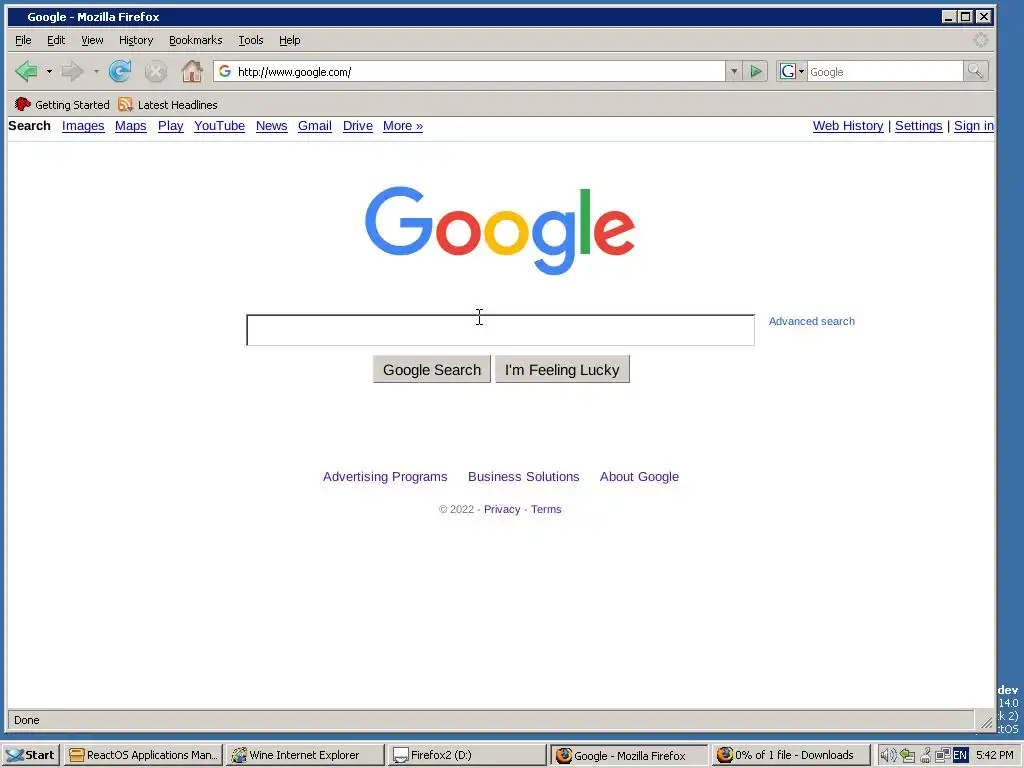The image size is (1024, 768).
Task: Open the Start menu
Action: (31, 755)
